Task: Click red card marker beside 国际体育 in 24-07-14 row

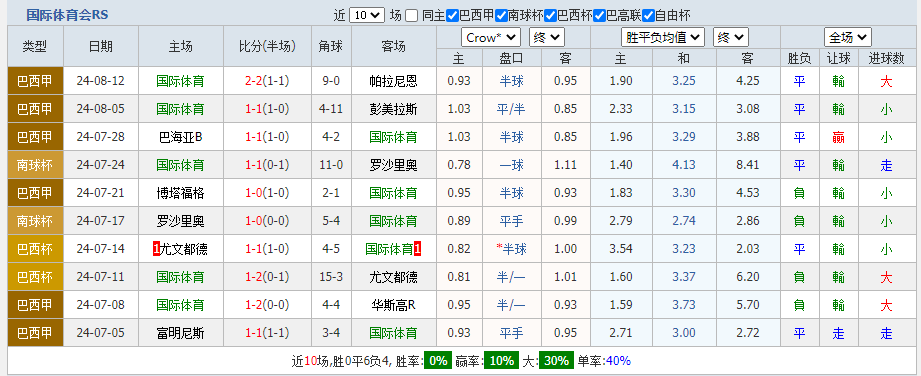Action: coord(417,249)
